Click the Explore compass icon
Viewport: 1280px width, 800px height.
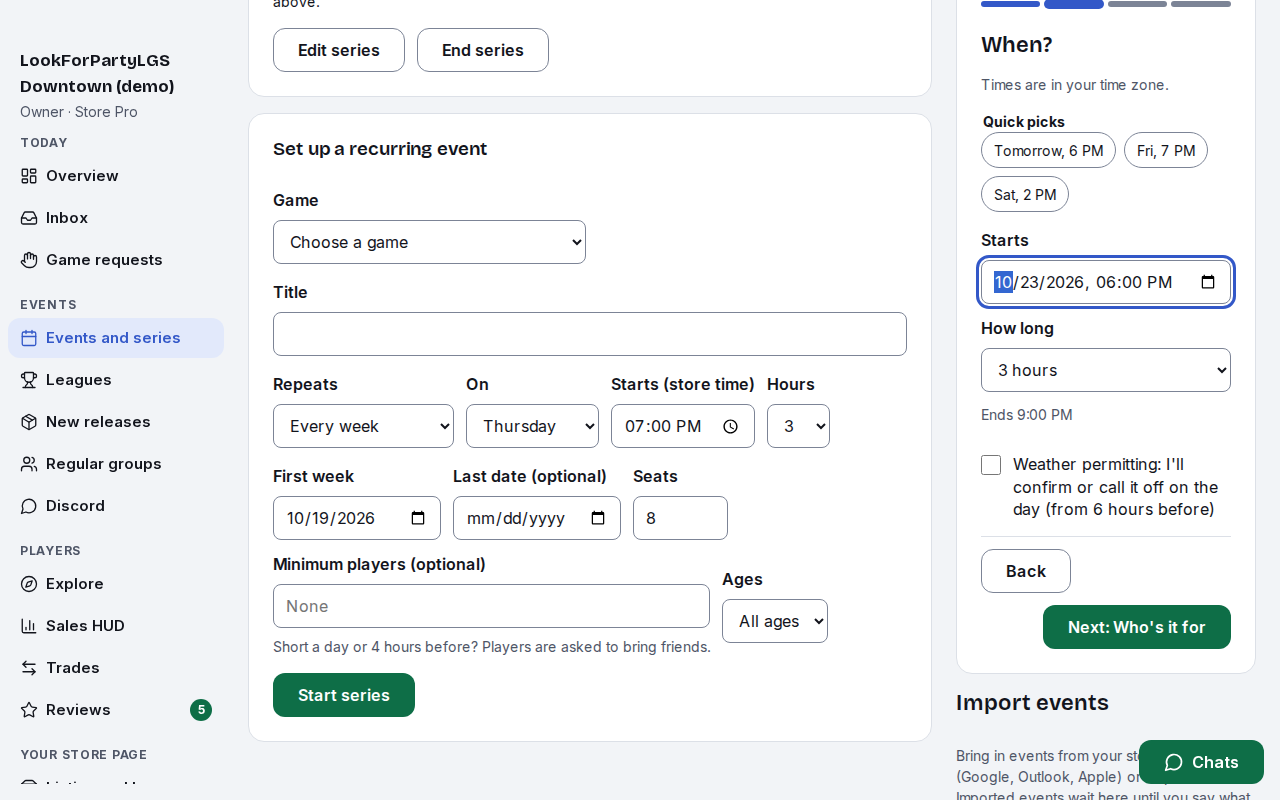[x=29, y=584]
